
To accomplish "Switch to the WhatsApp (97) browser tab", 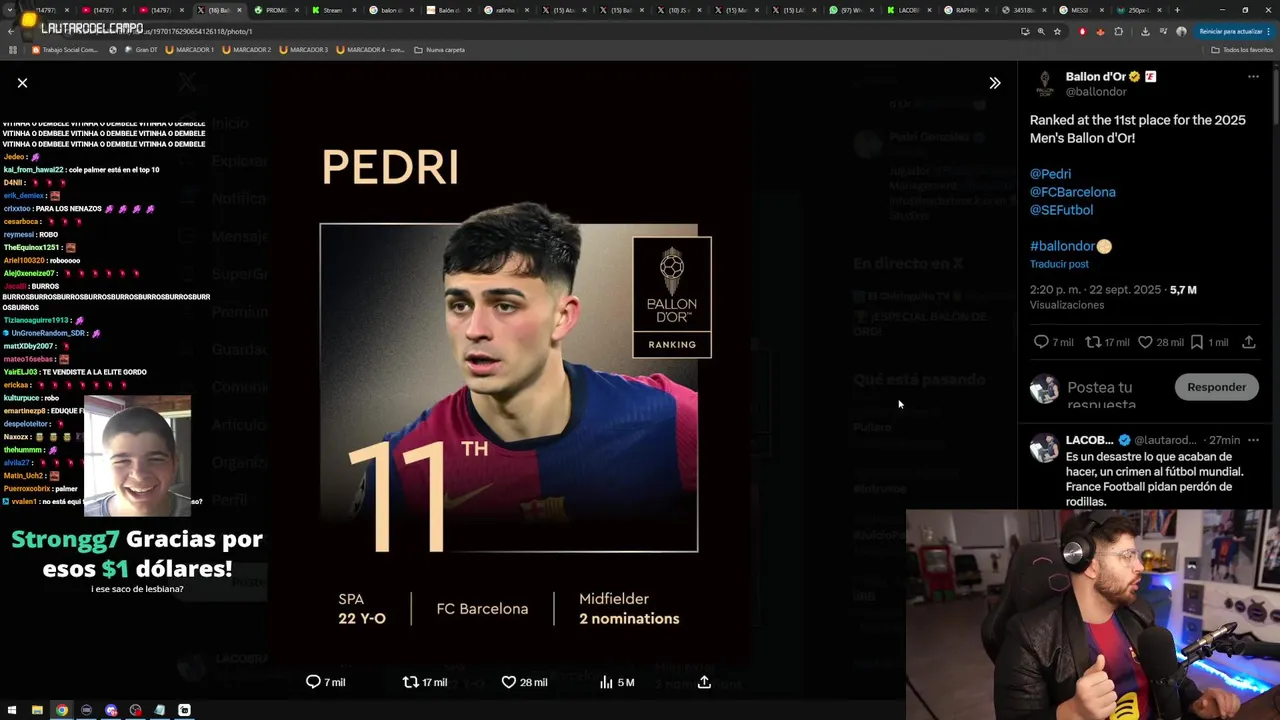I will tap(852, 10).
